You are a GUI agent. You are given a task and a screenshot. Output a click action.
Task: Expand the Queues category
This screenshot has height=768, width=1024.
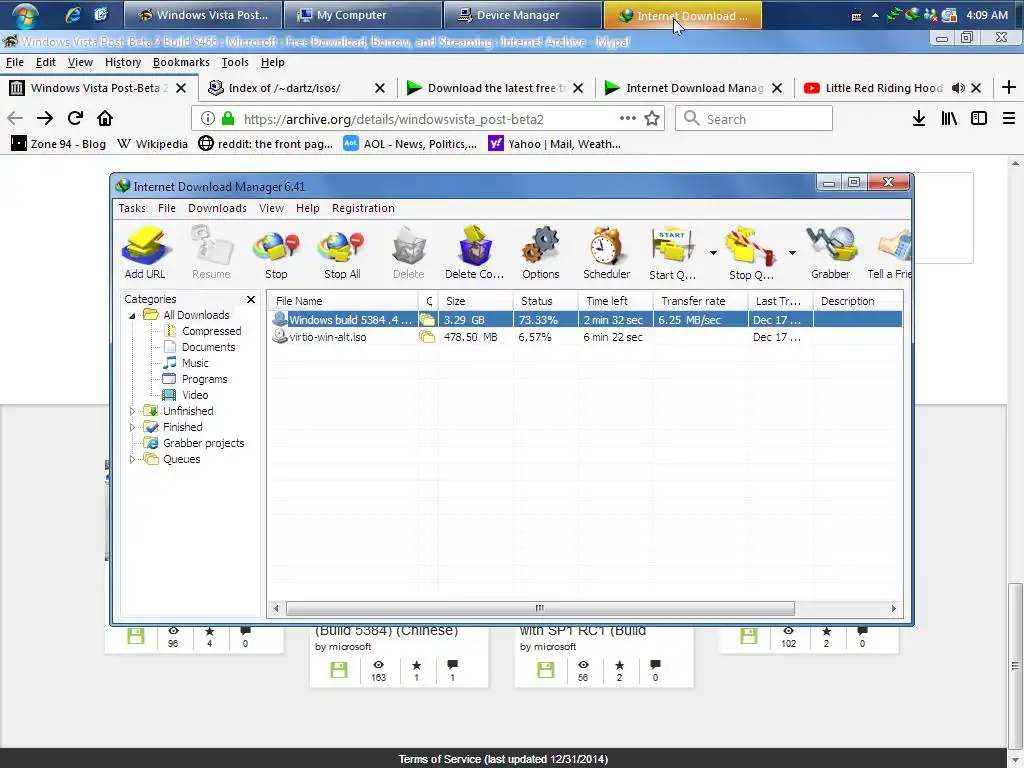pos(133,459)
